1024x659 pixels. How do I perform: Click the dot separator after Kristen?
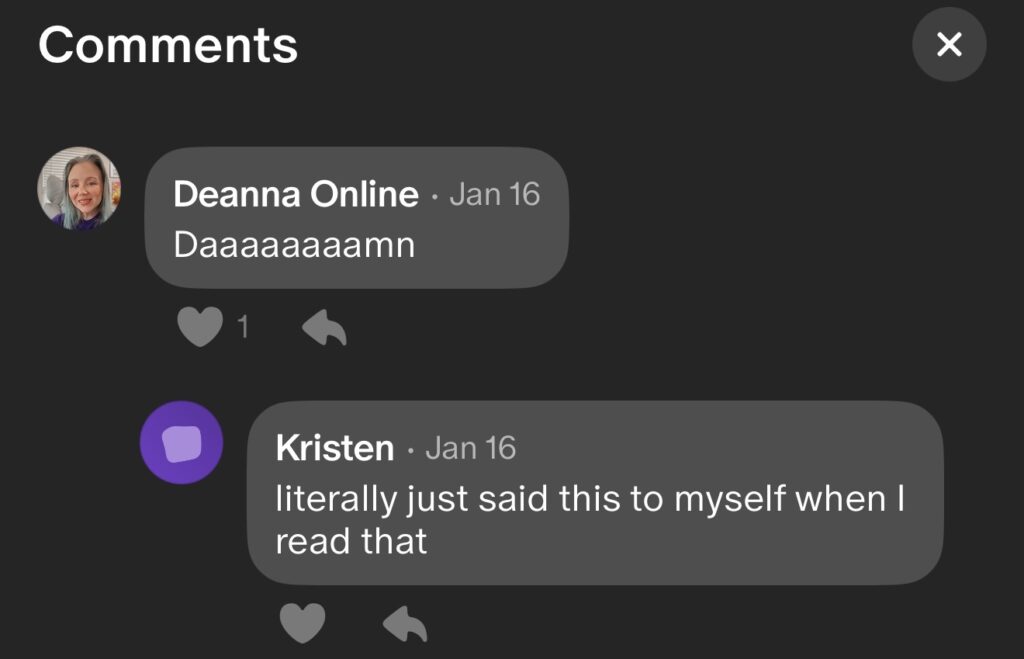(x=410, y=451)
